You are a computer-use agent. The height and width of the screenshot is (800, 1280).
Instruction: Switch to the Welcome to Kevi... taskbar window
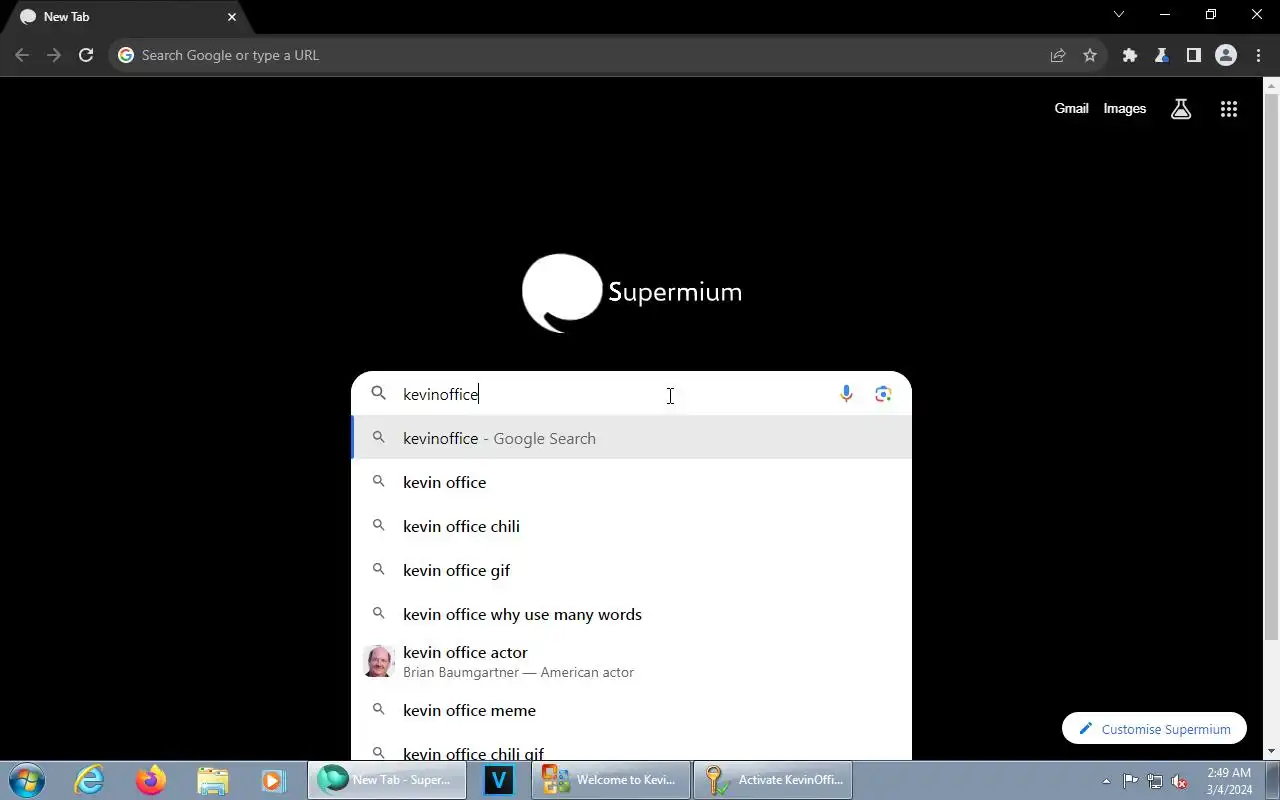[611, 780]
